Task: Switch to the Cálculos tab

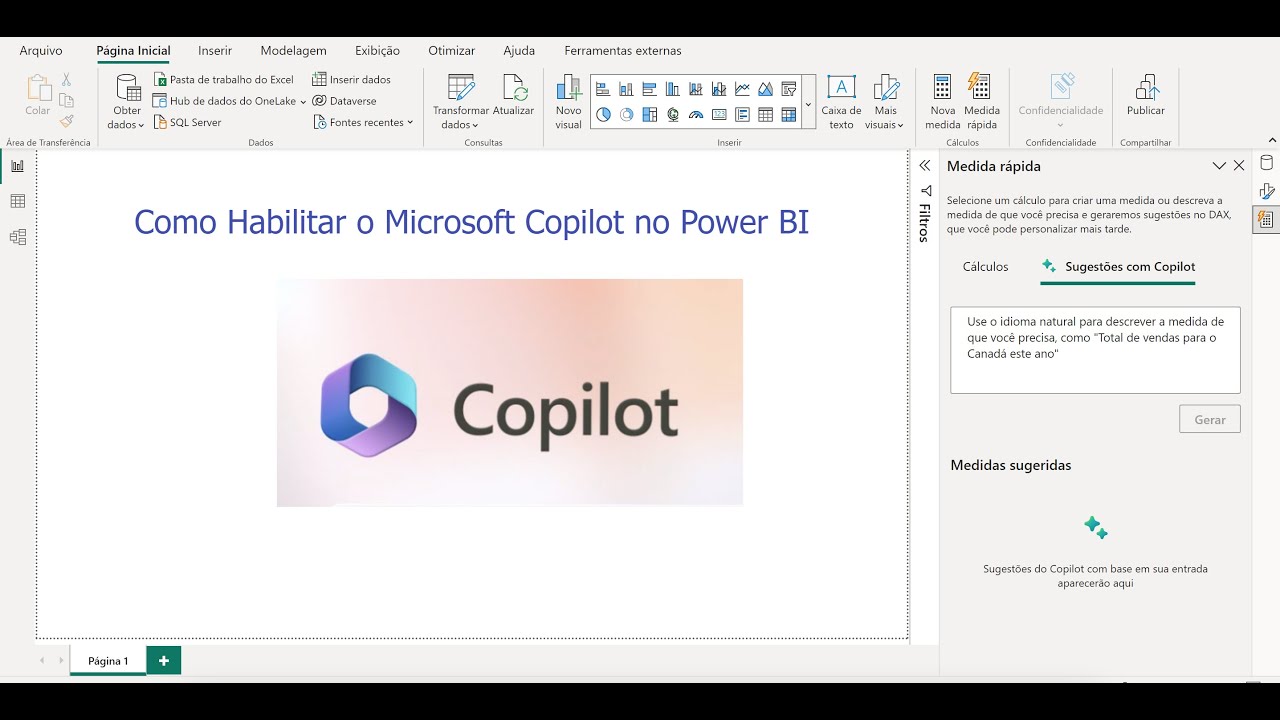Action: pos(985,267)
